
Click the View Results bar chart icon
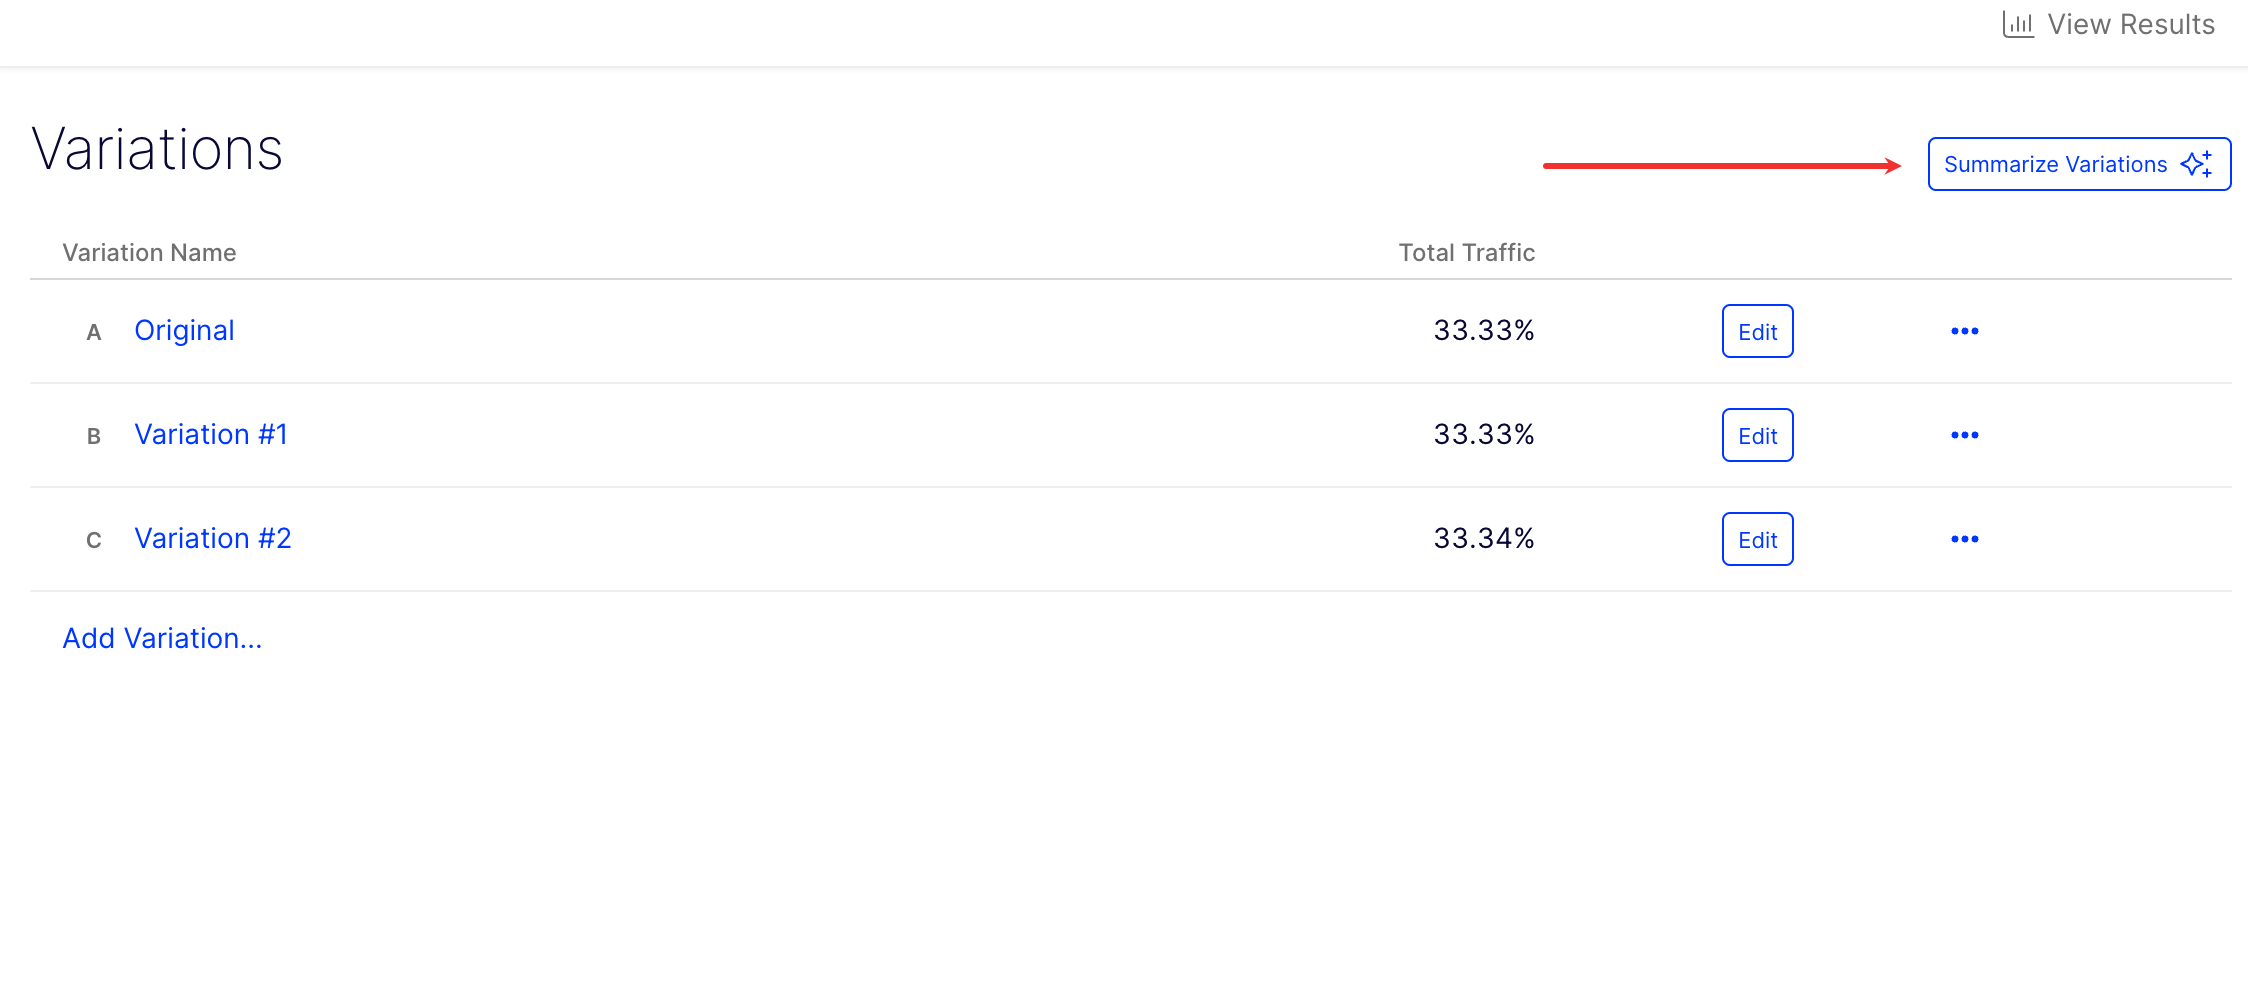[x=2017, y=25]
